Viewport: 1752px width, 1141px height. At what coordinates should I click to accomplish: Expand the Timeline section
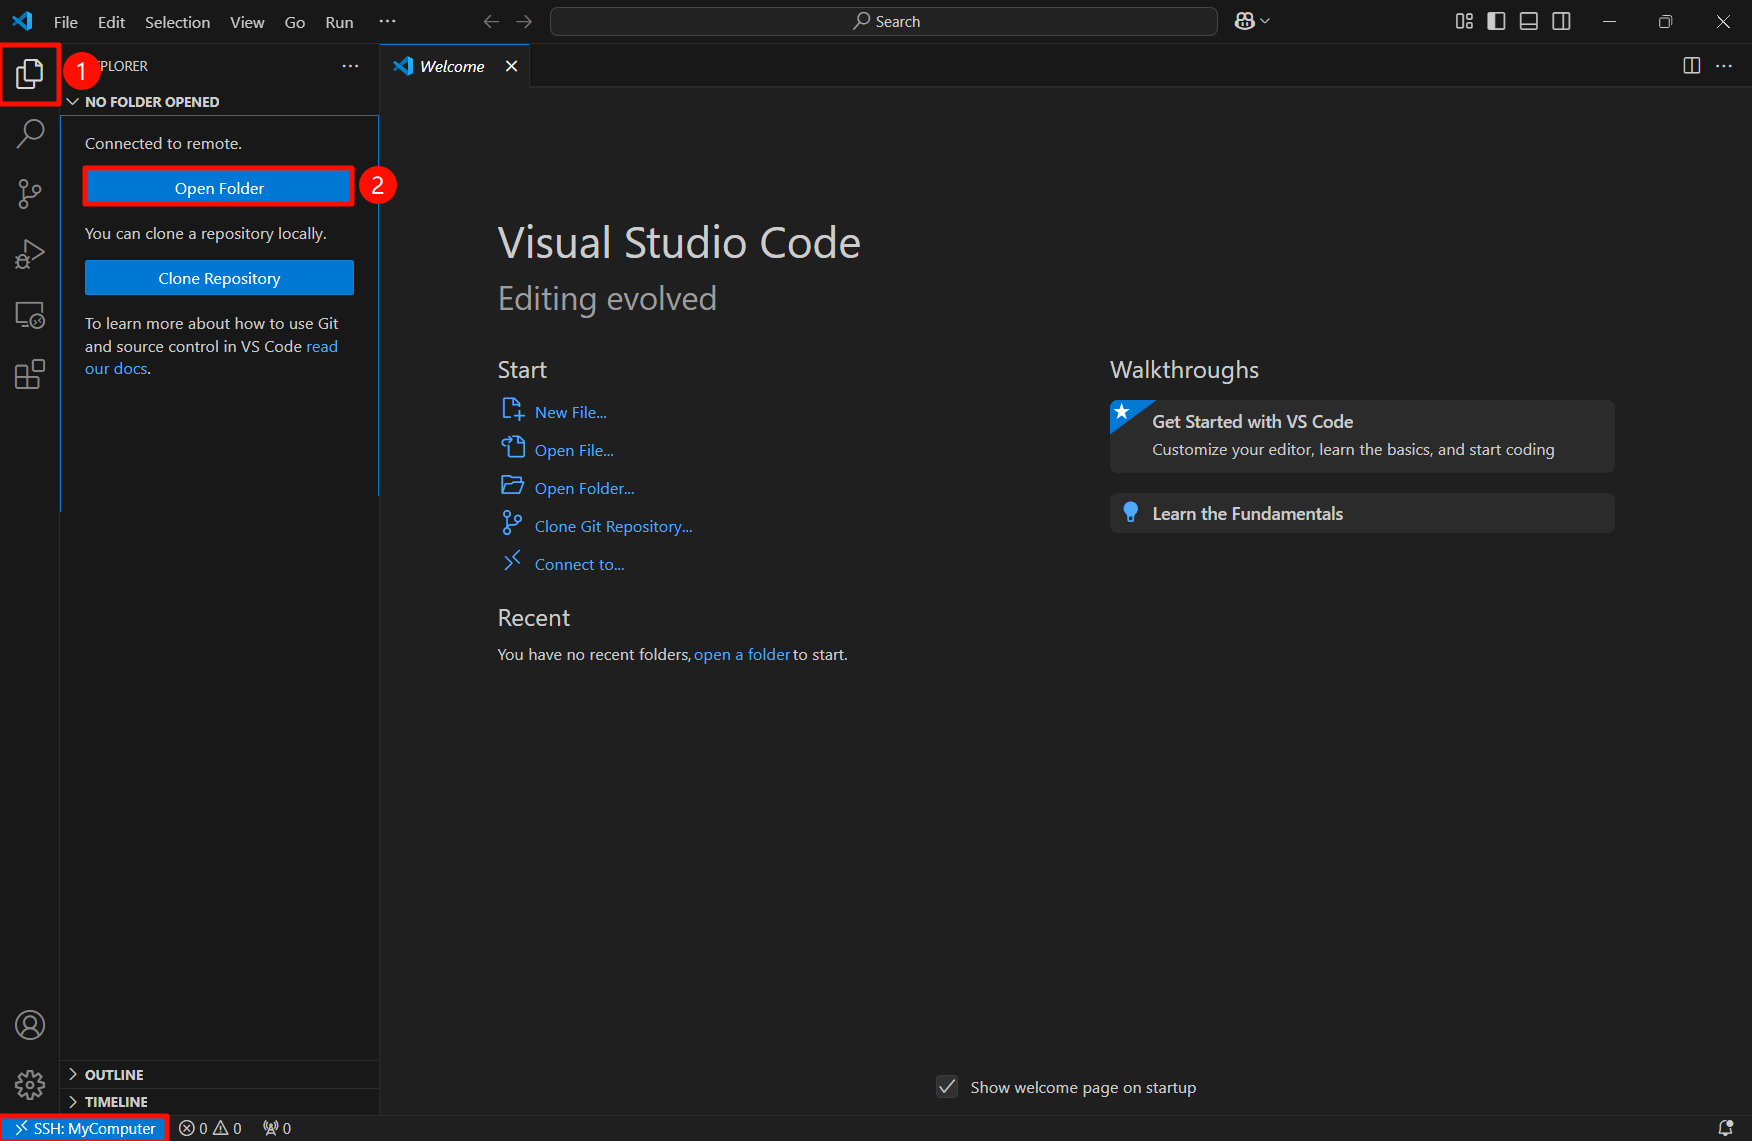pyautogui.click(x=116, y=1102)
